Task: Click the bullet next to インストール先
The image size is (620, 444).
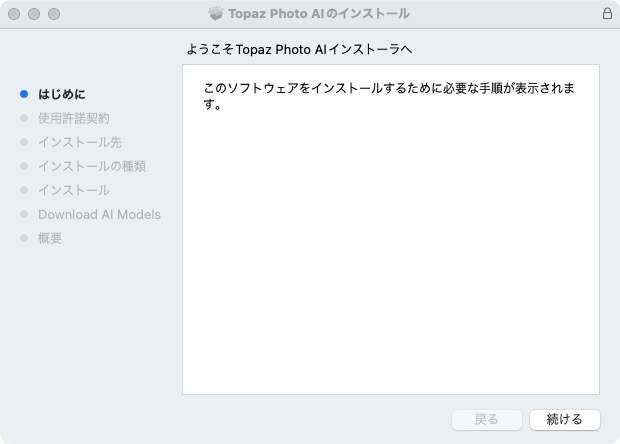Action: point(24,142)
